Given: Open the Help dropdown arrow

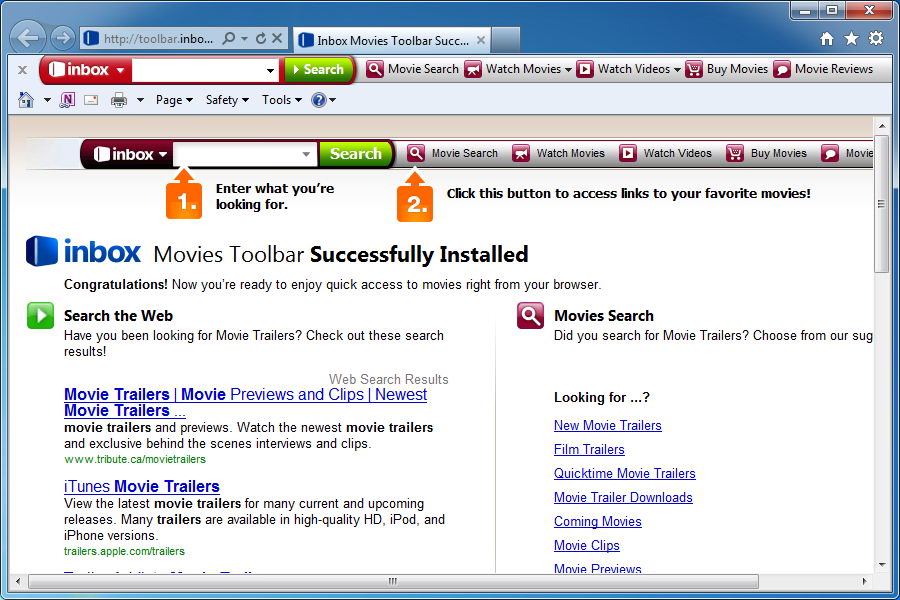Looking at the screenshot, I should pyautogui.click(x=332, y=100).
